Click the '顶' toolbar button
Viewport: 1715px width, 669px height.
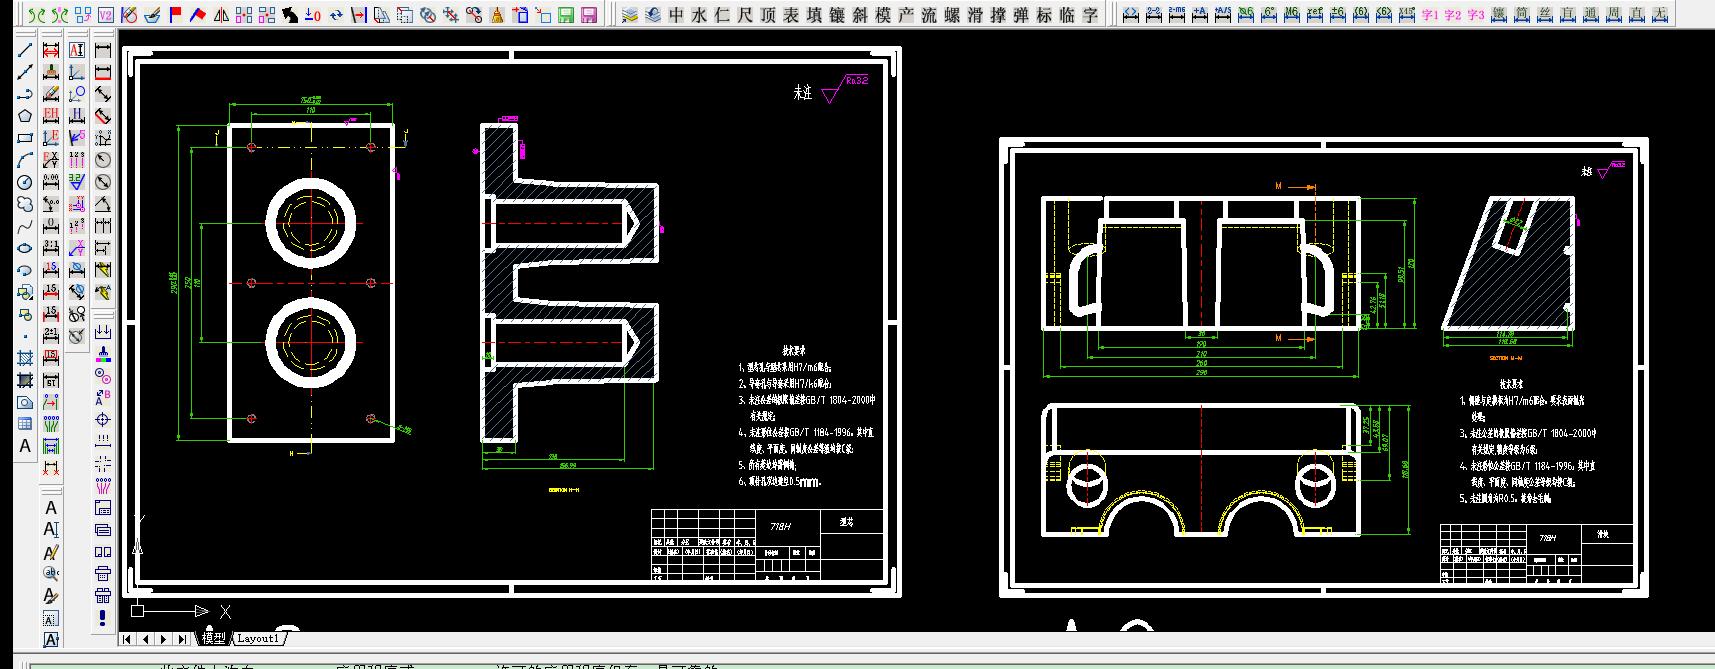[768, 15]
